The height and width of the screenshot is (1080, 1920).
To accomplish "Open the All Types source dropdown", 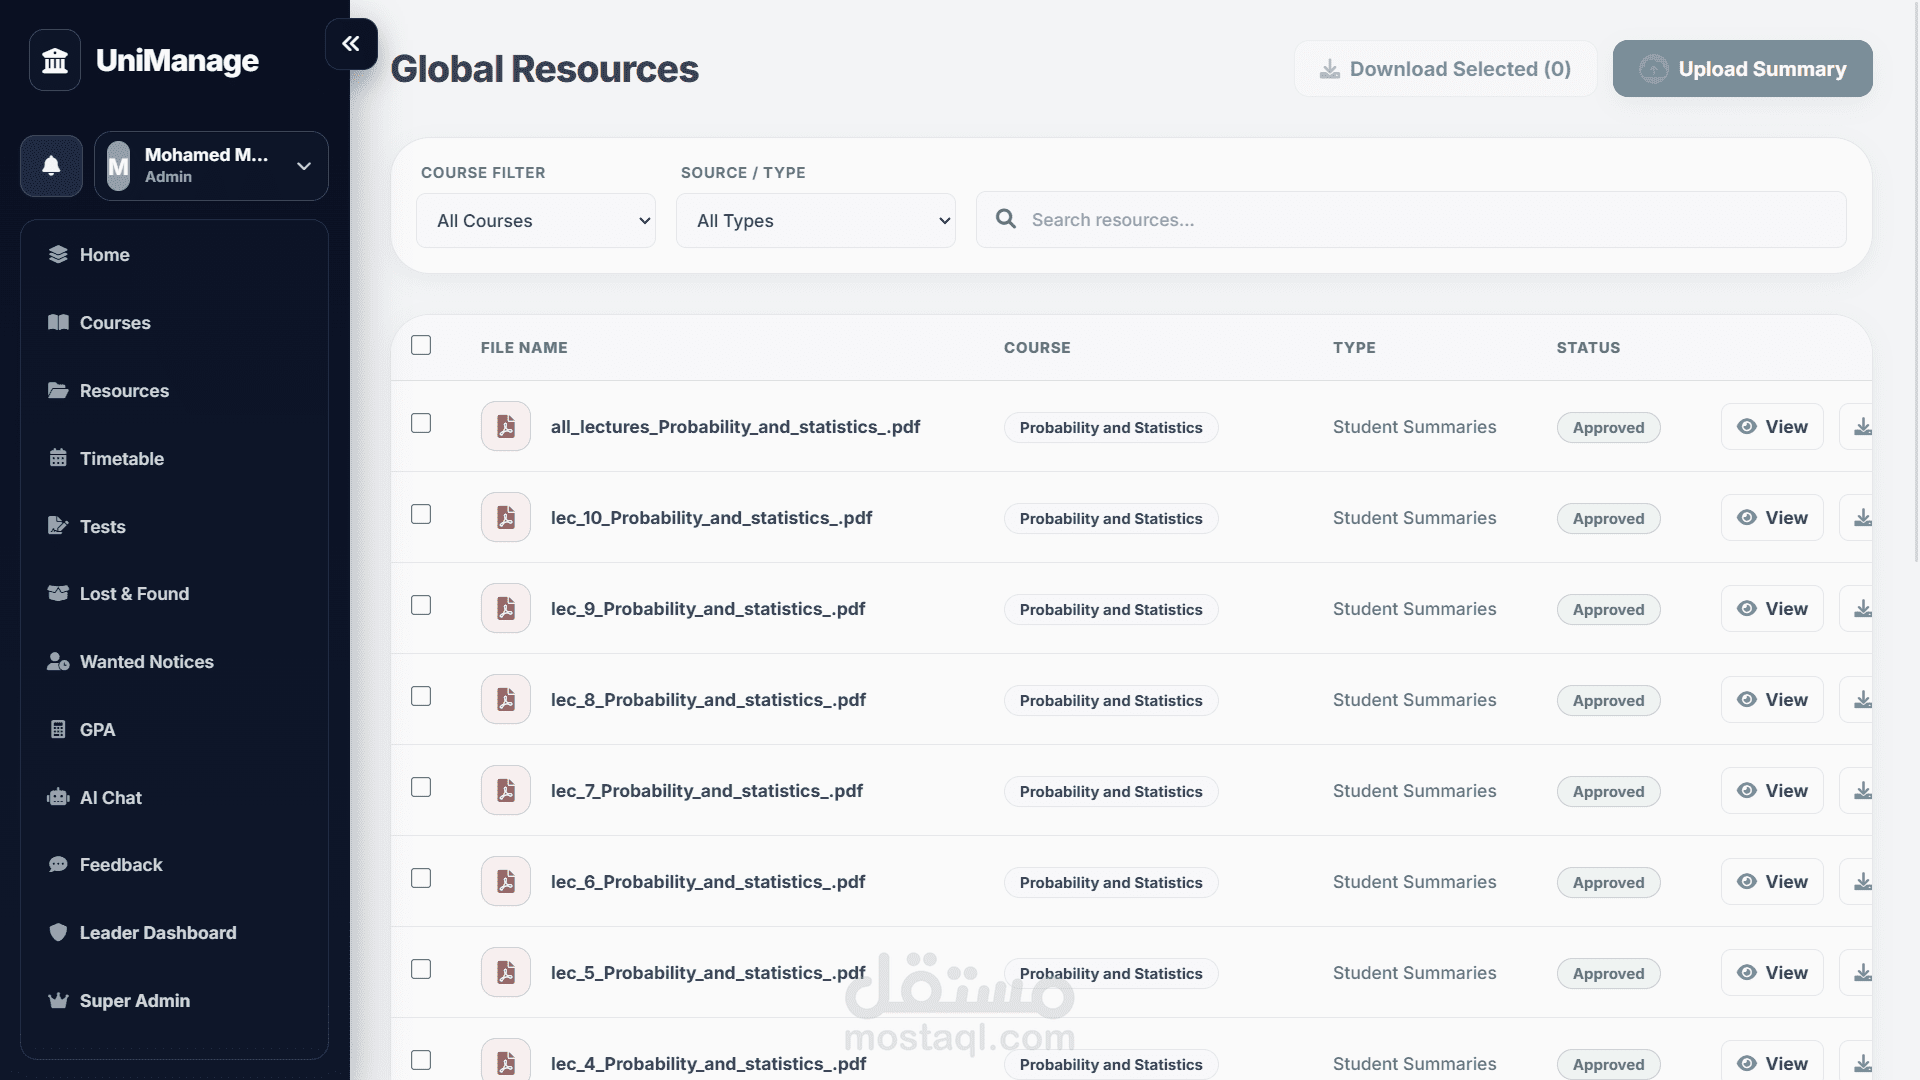I will coord(816,221).
